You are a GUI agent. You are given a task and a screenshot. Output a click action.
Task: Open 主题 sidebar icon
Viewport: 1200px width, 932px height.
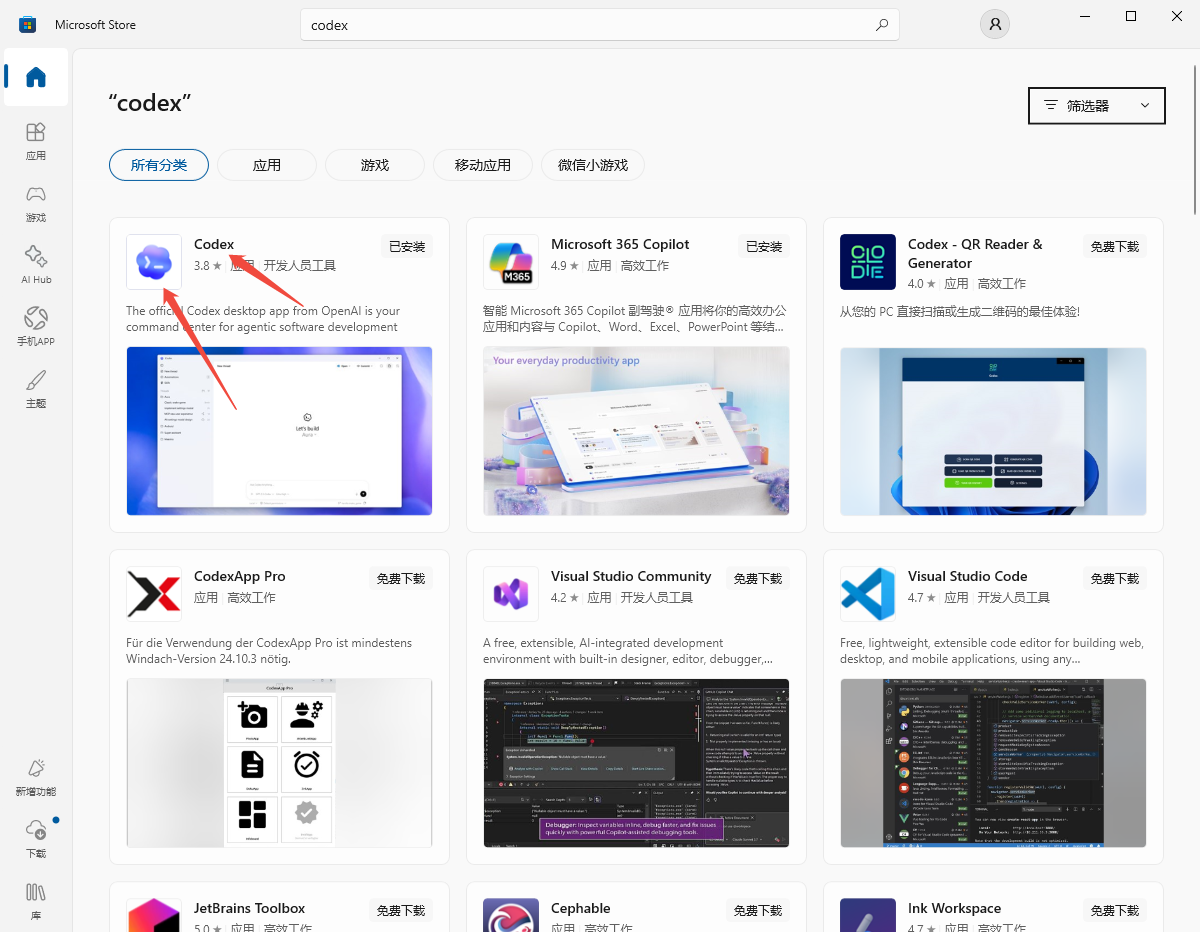tap(36, 389)
